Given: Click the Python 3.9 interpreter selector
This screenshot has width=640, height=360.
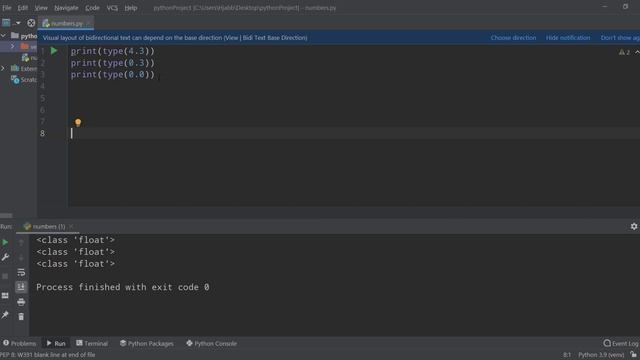Looking at the screenshot, I should click(601, 355).
